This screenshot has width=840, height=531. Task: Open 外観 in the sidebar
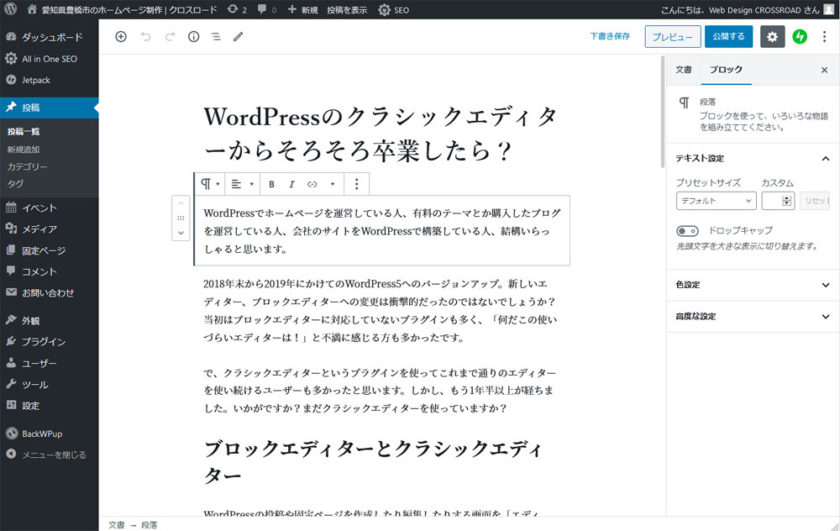coord(49,320)
